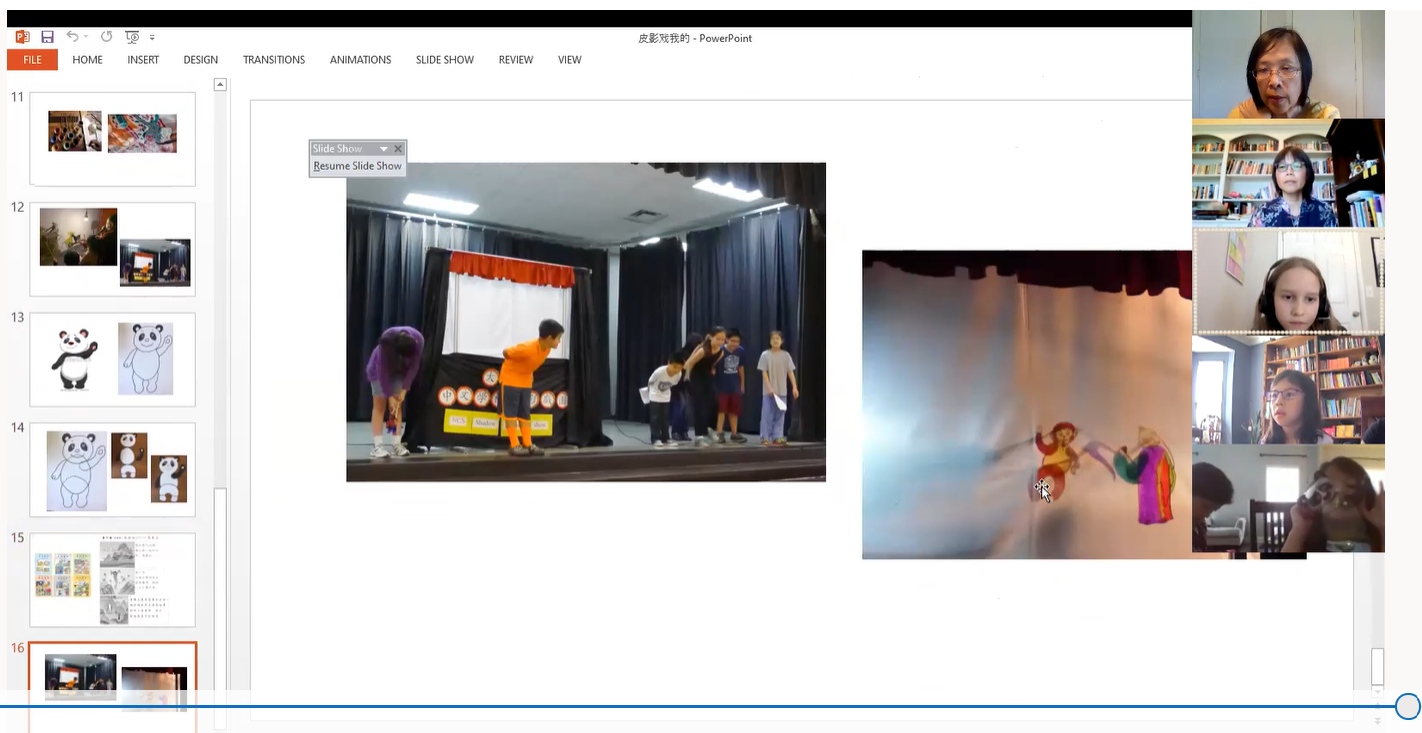Close the Slide Show floating toolbar
This screenshot has width=1422, height=733.
[x=398, y=149]
